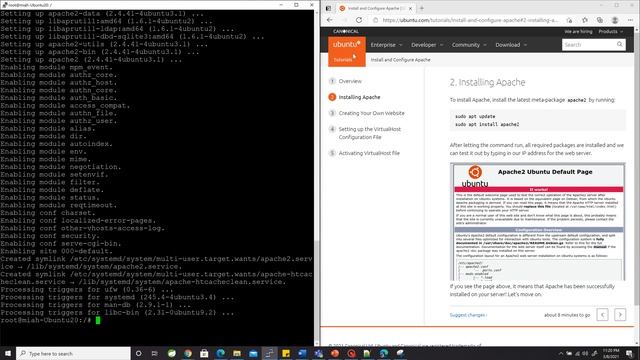The height and width of the screenshot is (360, 640).
Task: Click the terminal window title bar icon
Action: tap(4, 5)
